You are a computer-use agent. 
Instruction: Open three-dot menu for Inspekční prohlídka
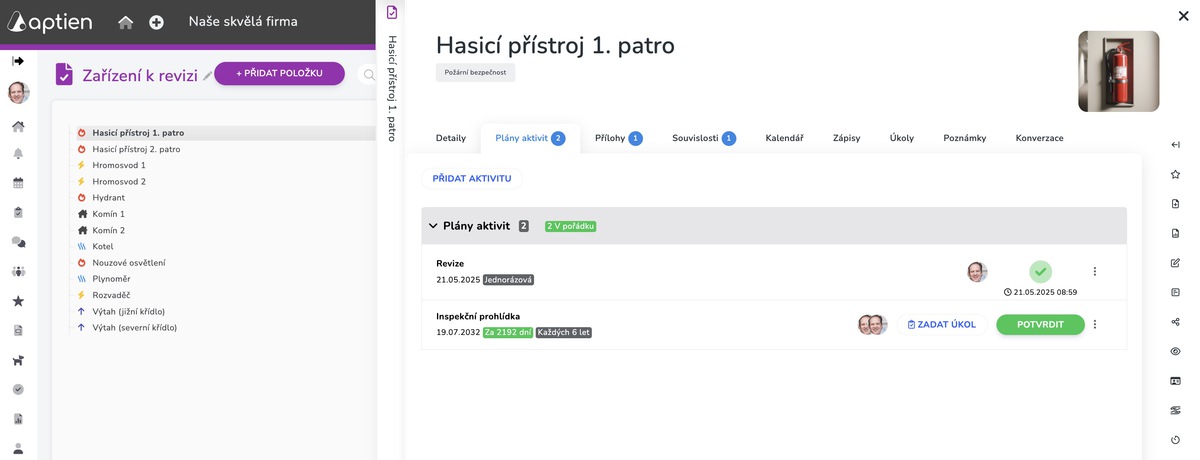[x=1095, y=324]
